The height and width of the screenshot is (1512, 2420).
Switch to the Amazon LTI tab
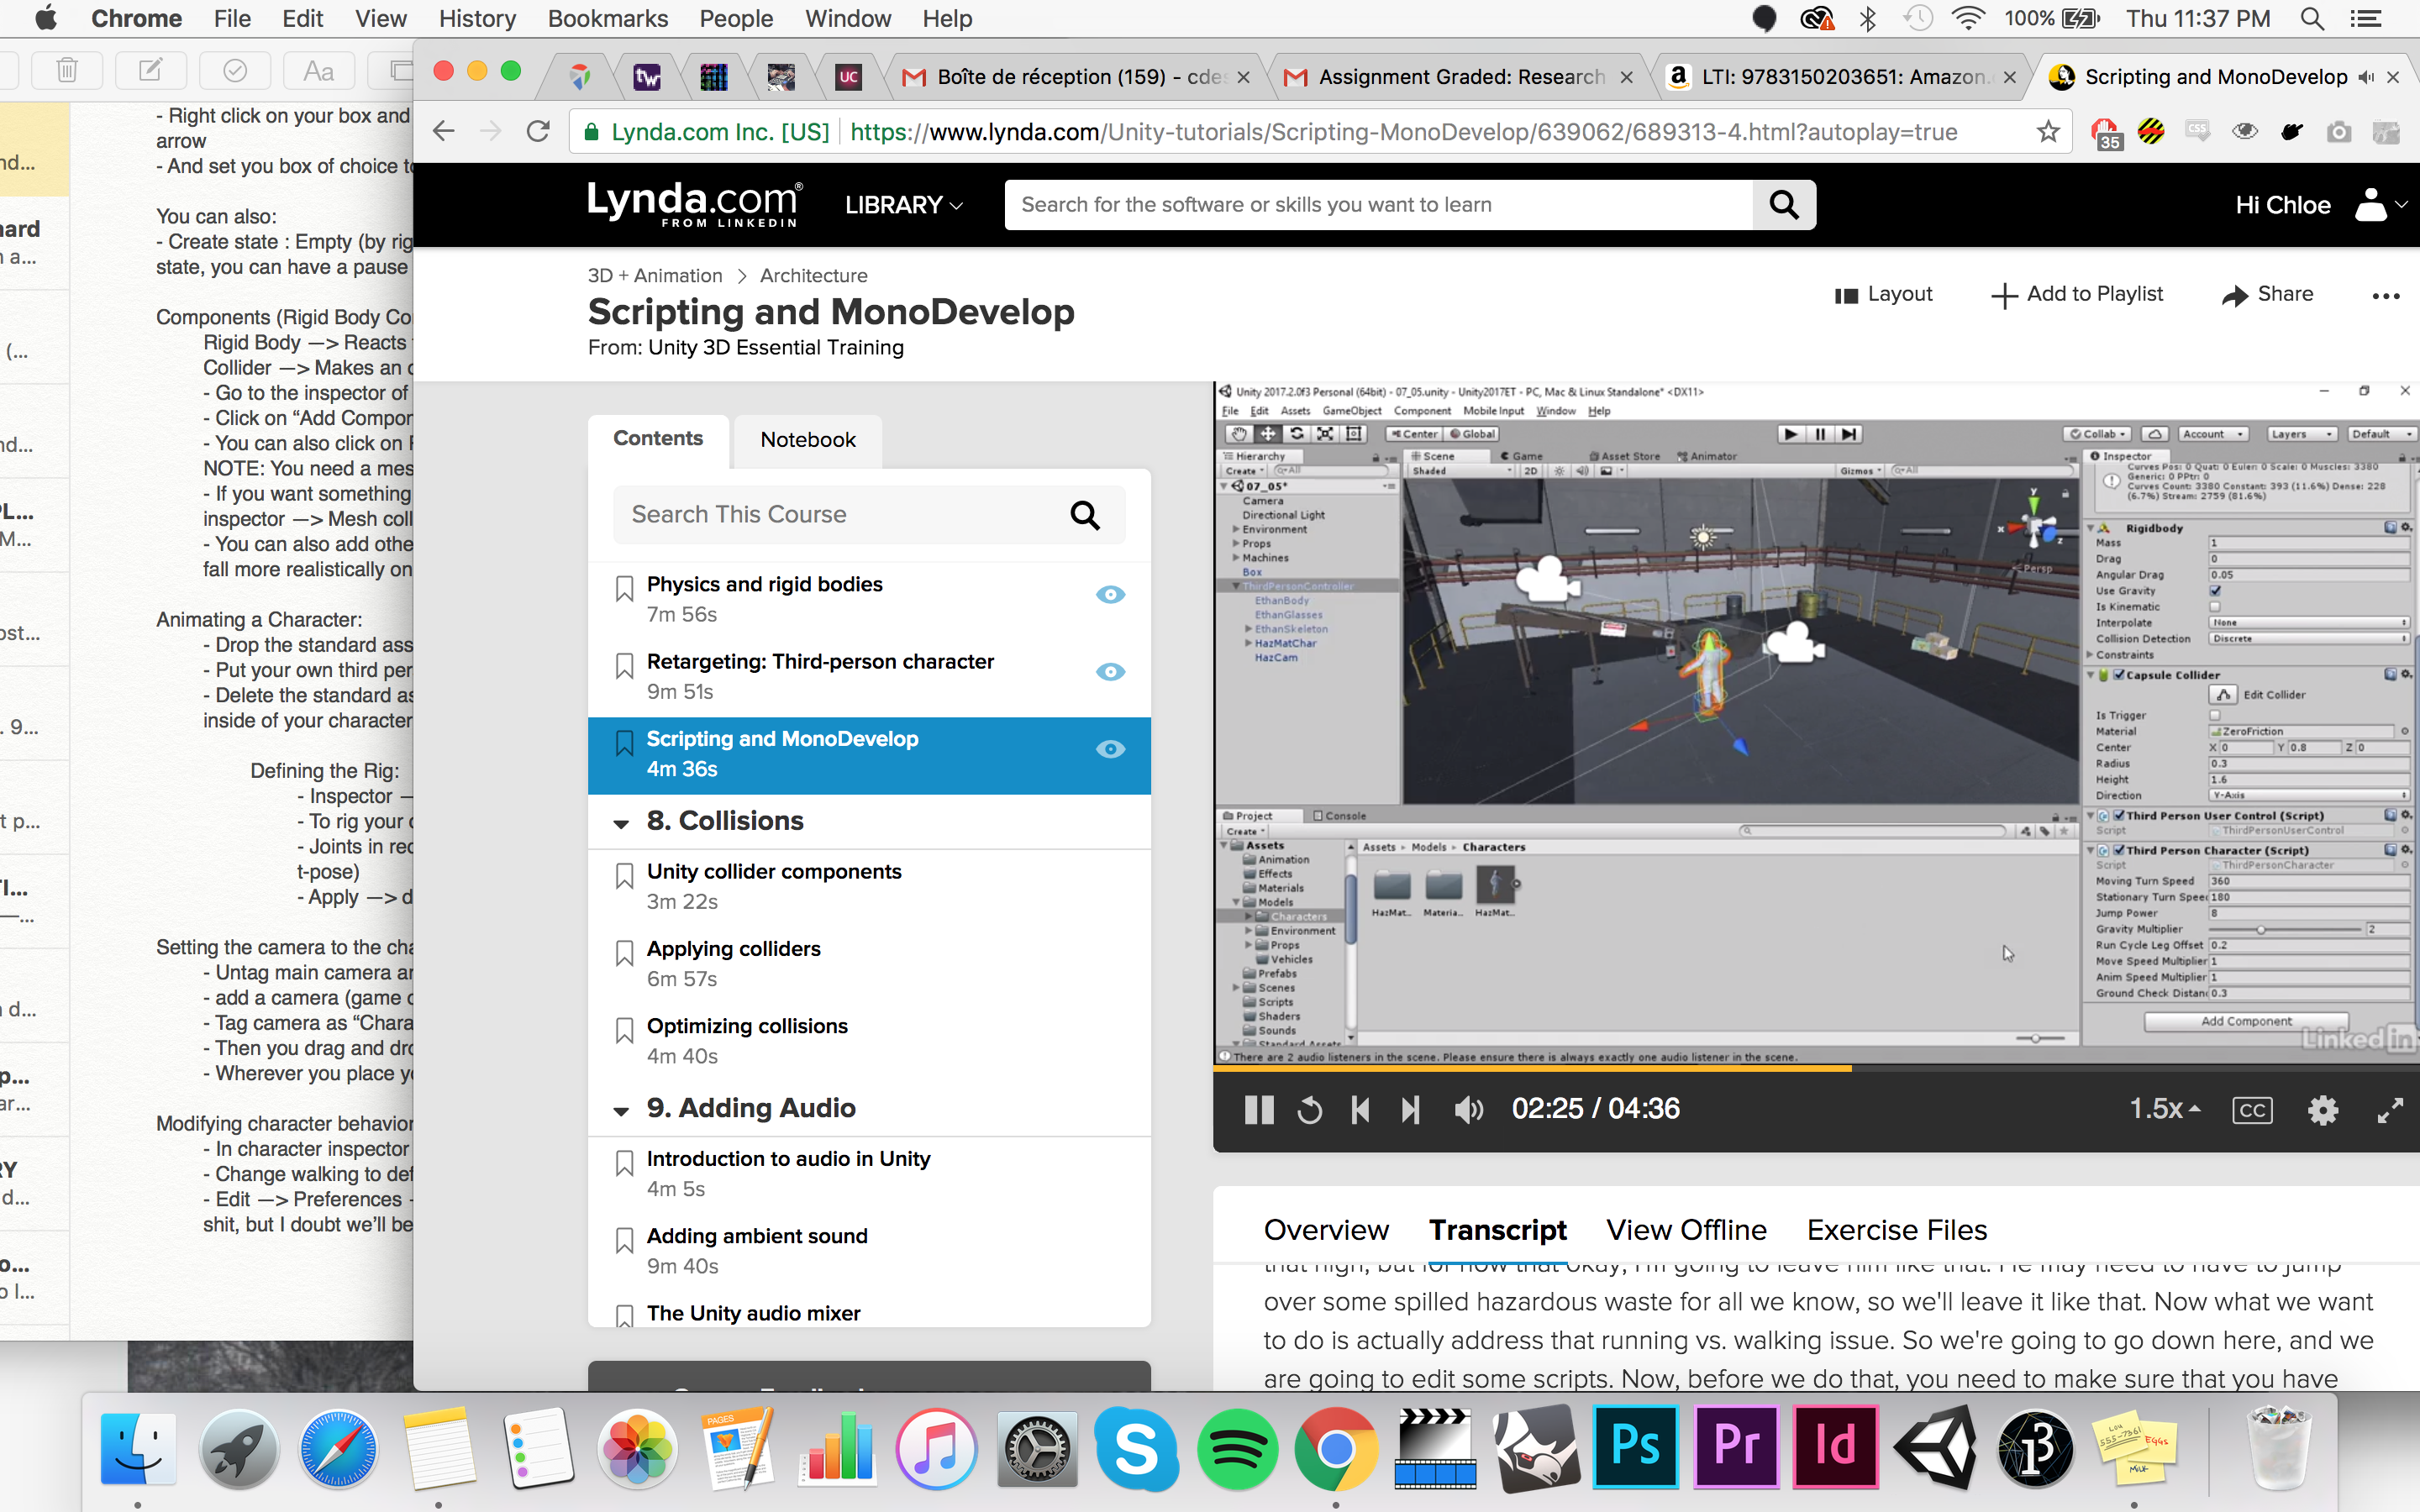click(x=1841, y=77)
